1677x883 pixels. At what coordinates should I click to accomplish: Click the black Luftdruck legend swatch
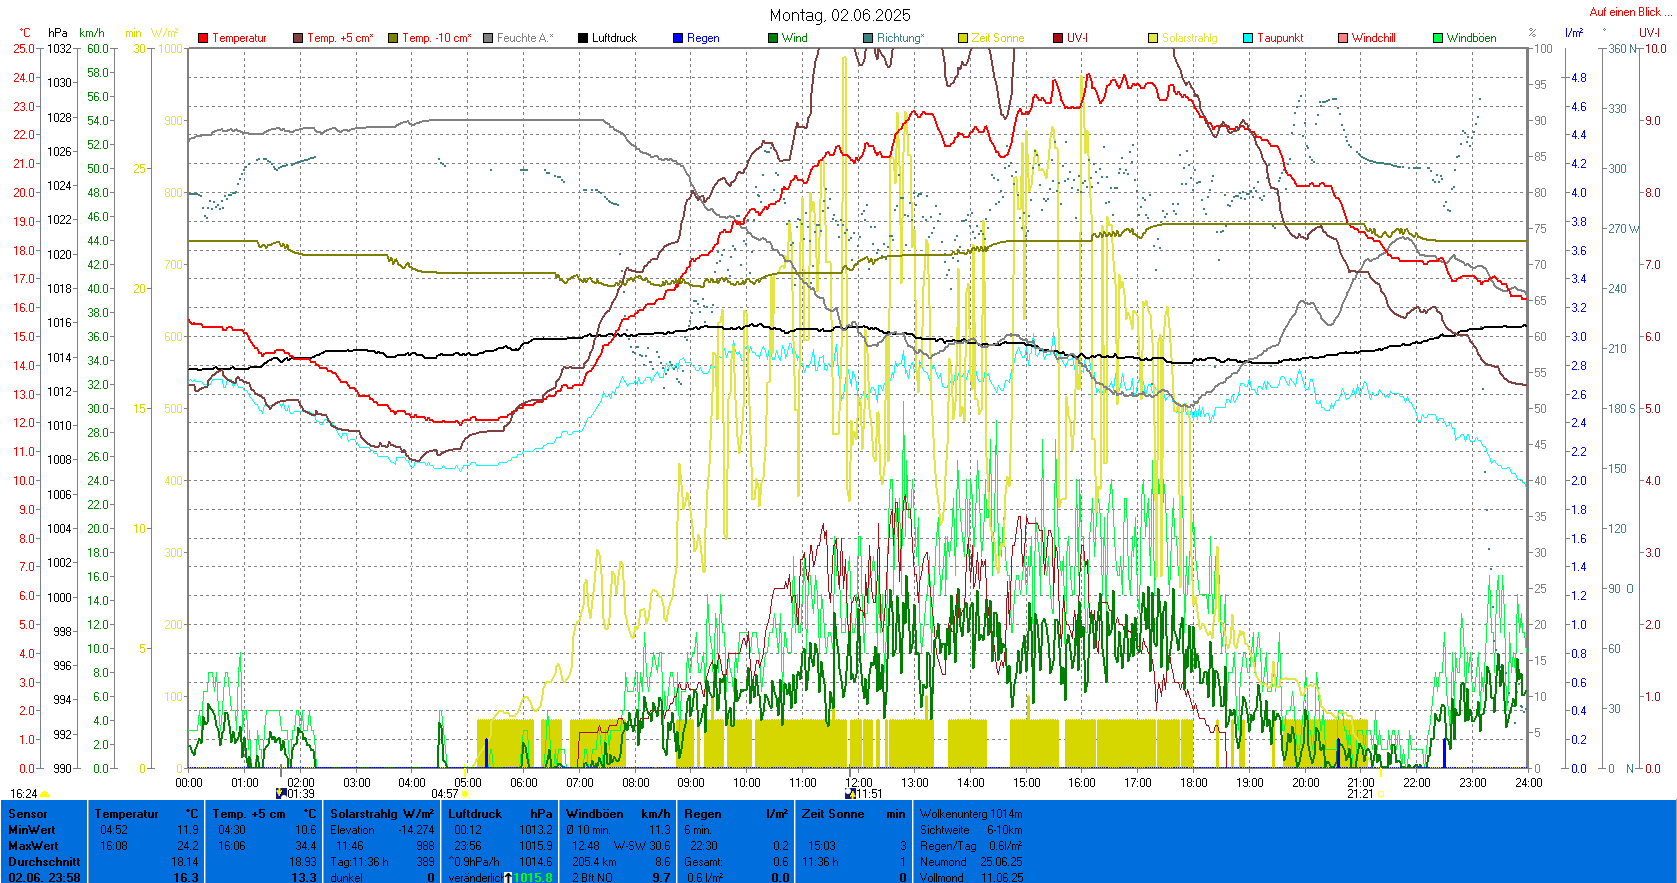[583, 38]
